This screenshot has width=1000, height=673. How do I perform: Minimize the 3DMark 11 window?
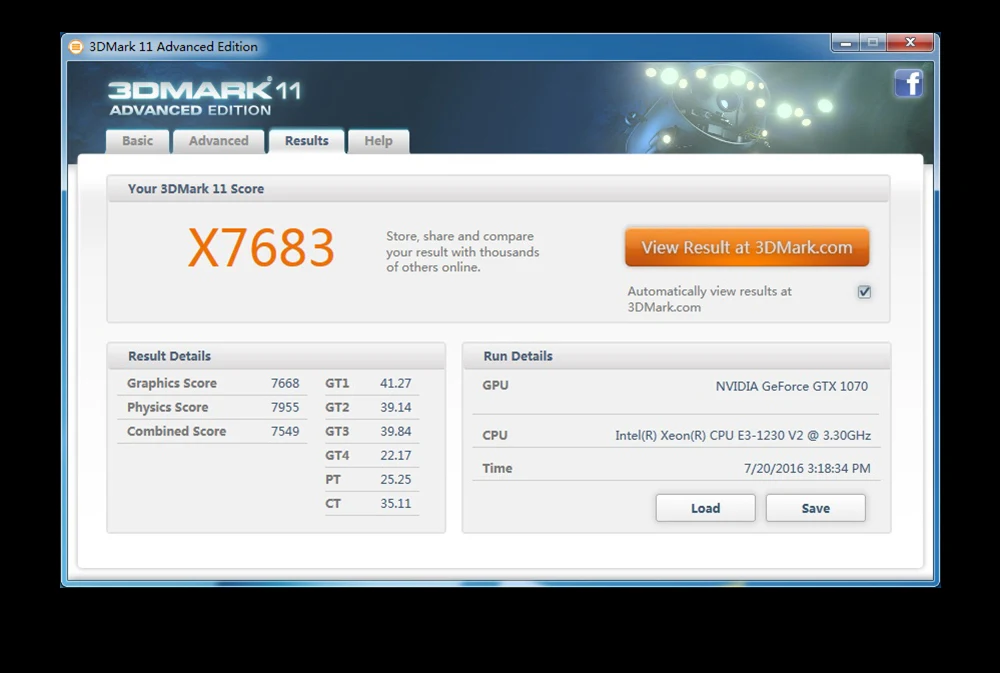pos(846,43)
